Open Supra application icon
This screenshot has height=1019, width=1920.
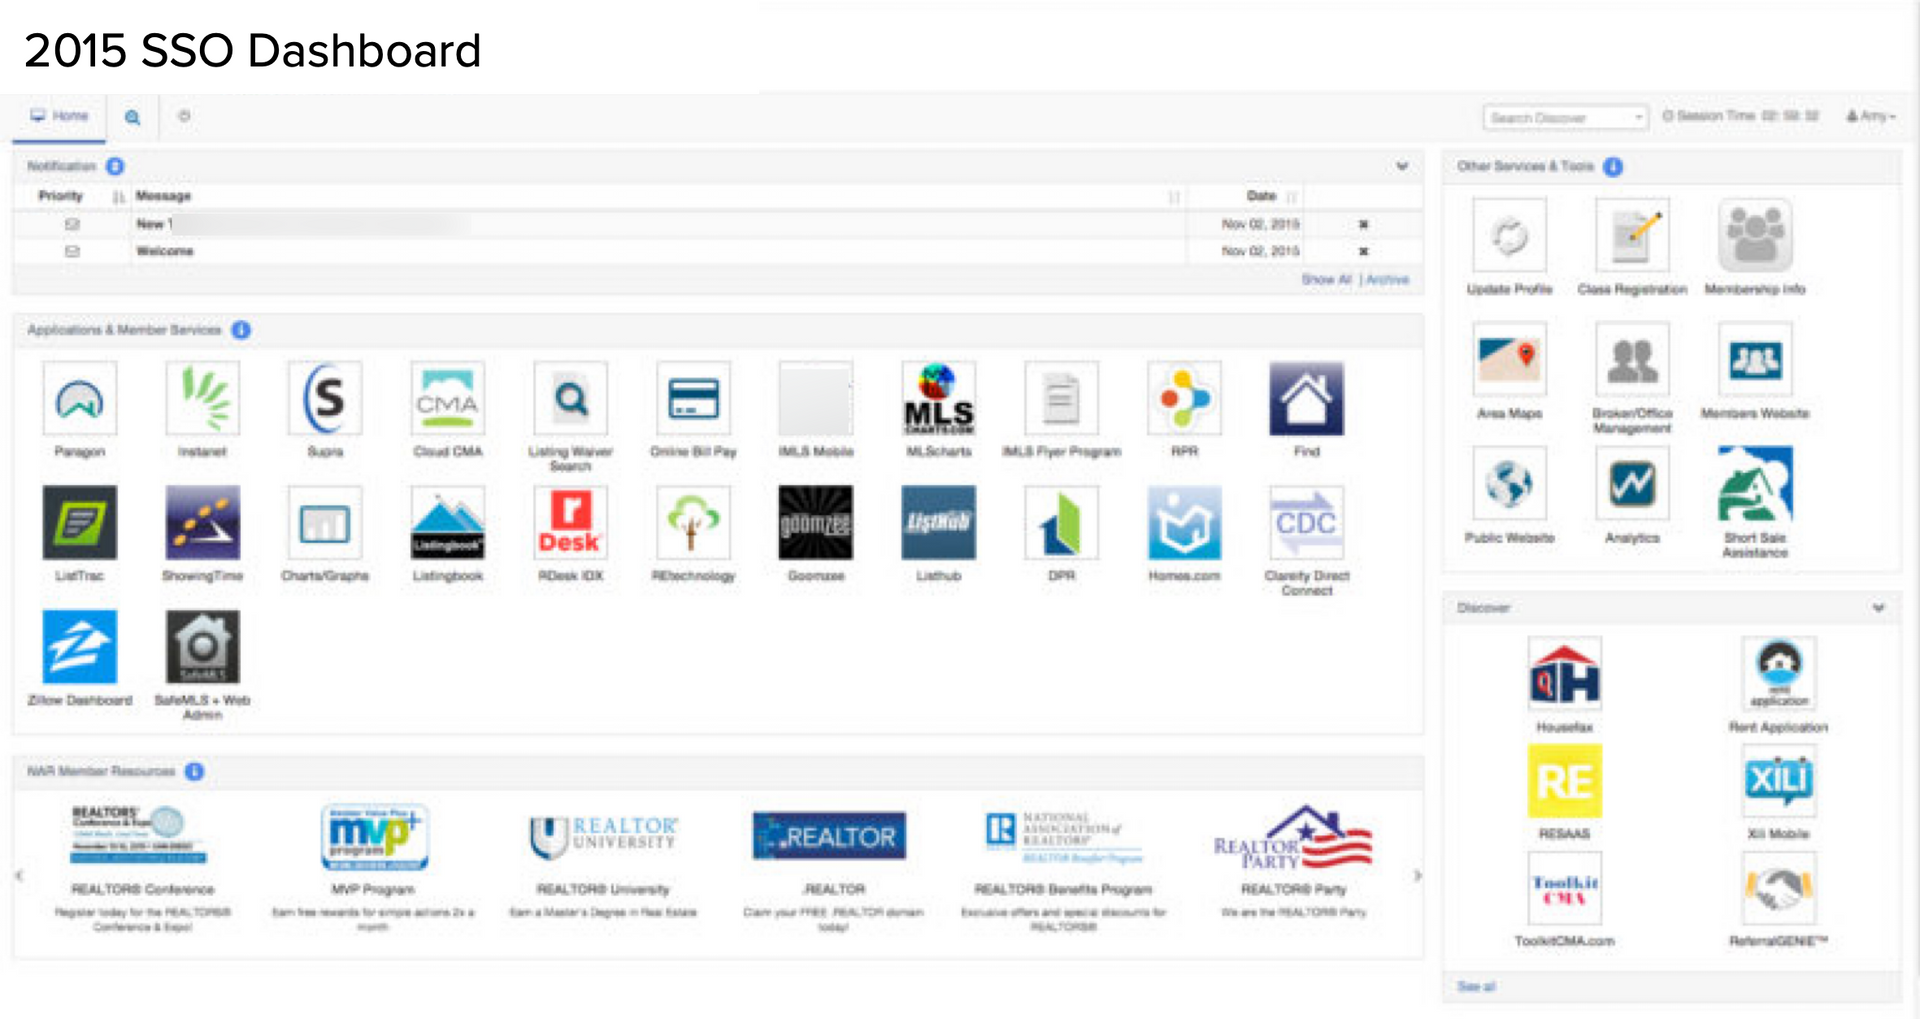(325, 399)
